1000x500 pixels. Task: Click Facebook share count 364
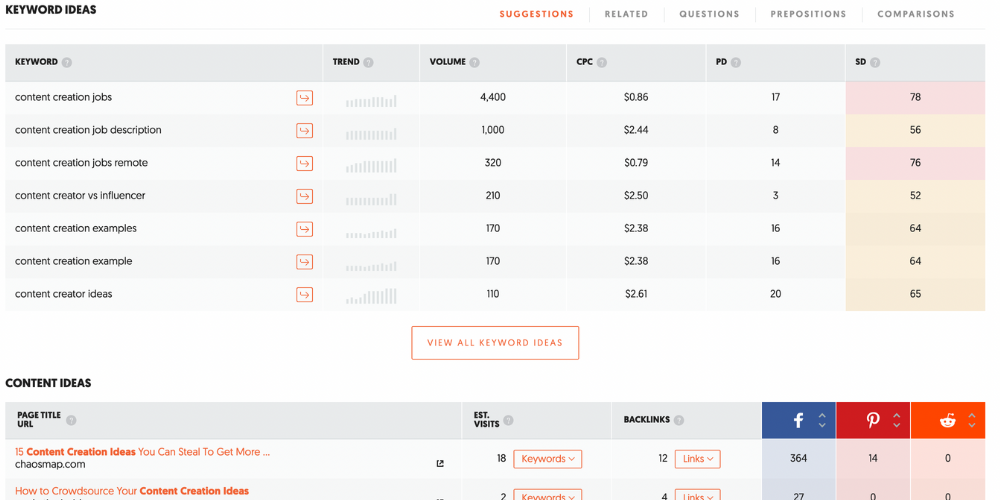pyautogui.click(x=798, y=458)
